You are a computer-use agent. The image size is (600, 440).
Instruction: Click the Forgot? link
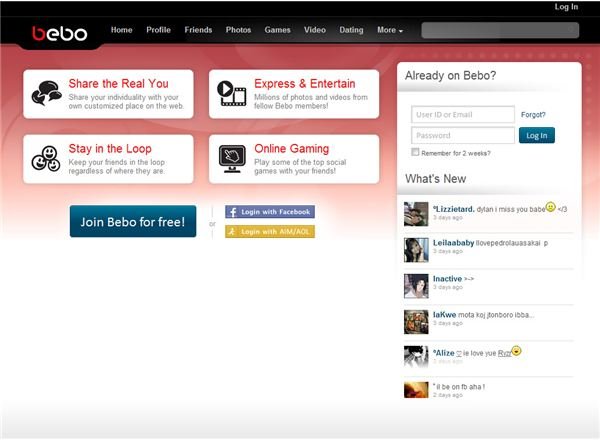(533, 114)
